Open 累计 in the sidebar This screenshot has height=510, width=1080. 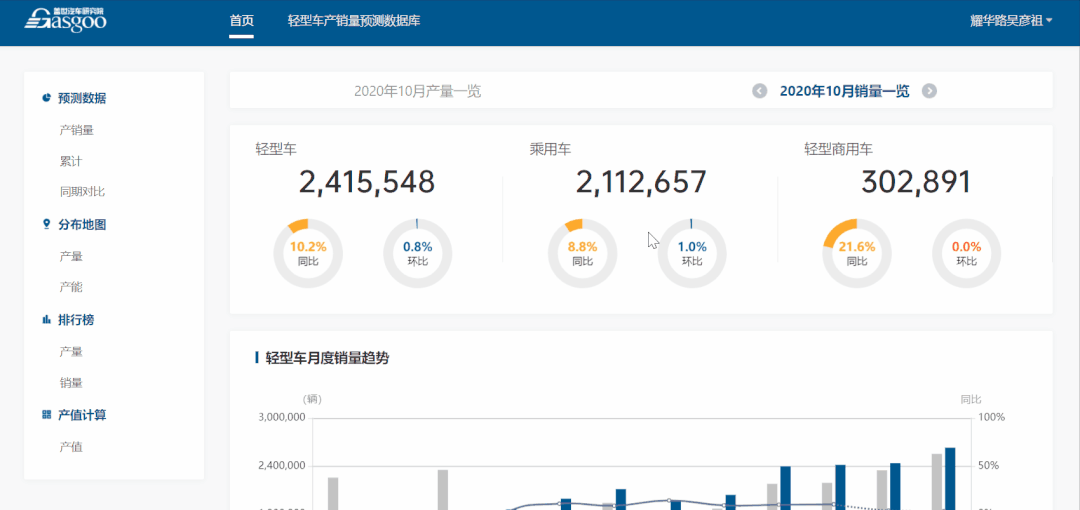tap(71, 161)
